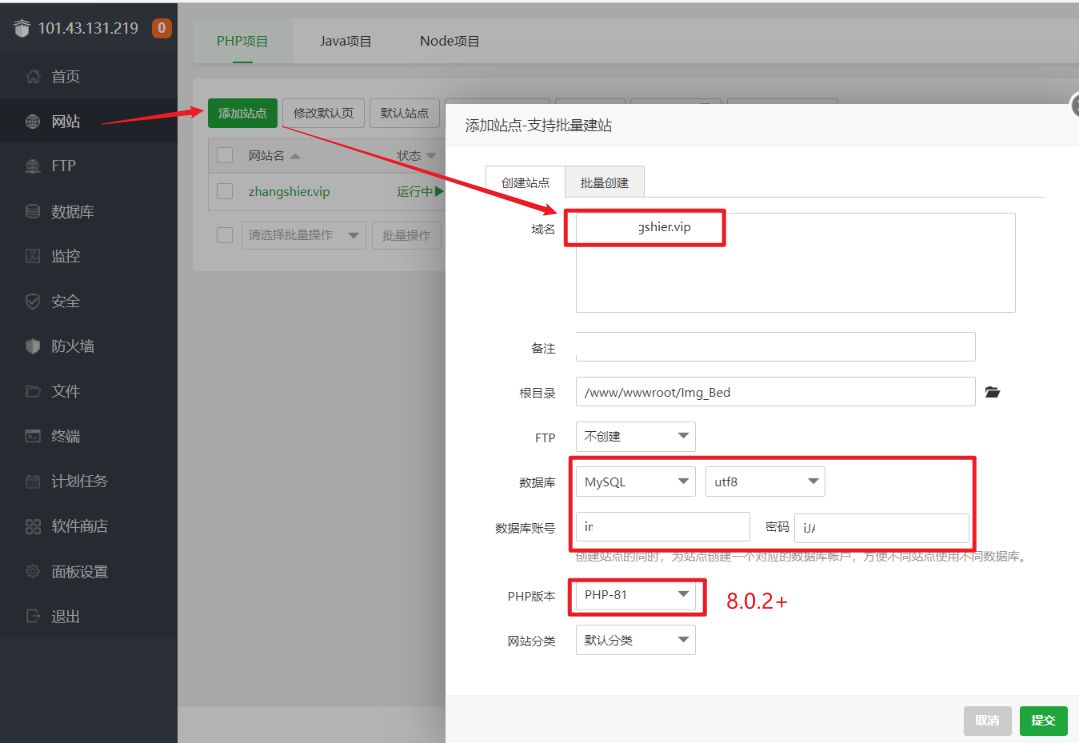Screen dimensions: 1079x743
Task: Click the 备注 remark input field
Action: pos(775,347)
